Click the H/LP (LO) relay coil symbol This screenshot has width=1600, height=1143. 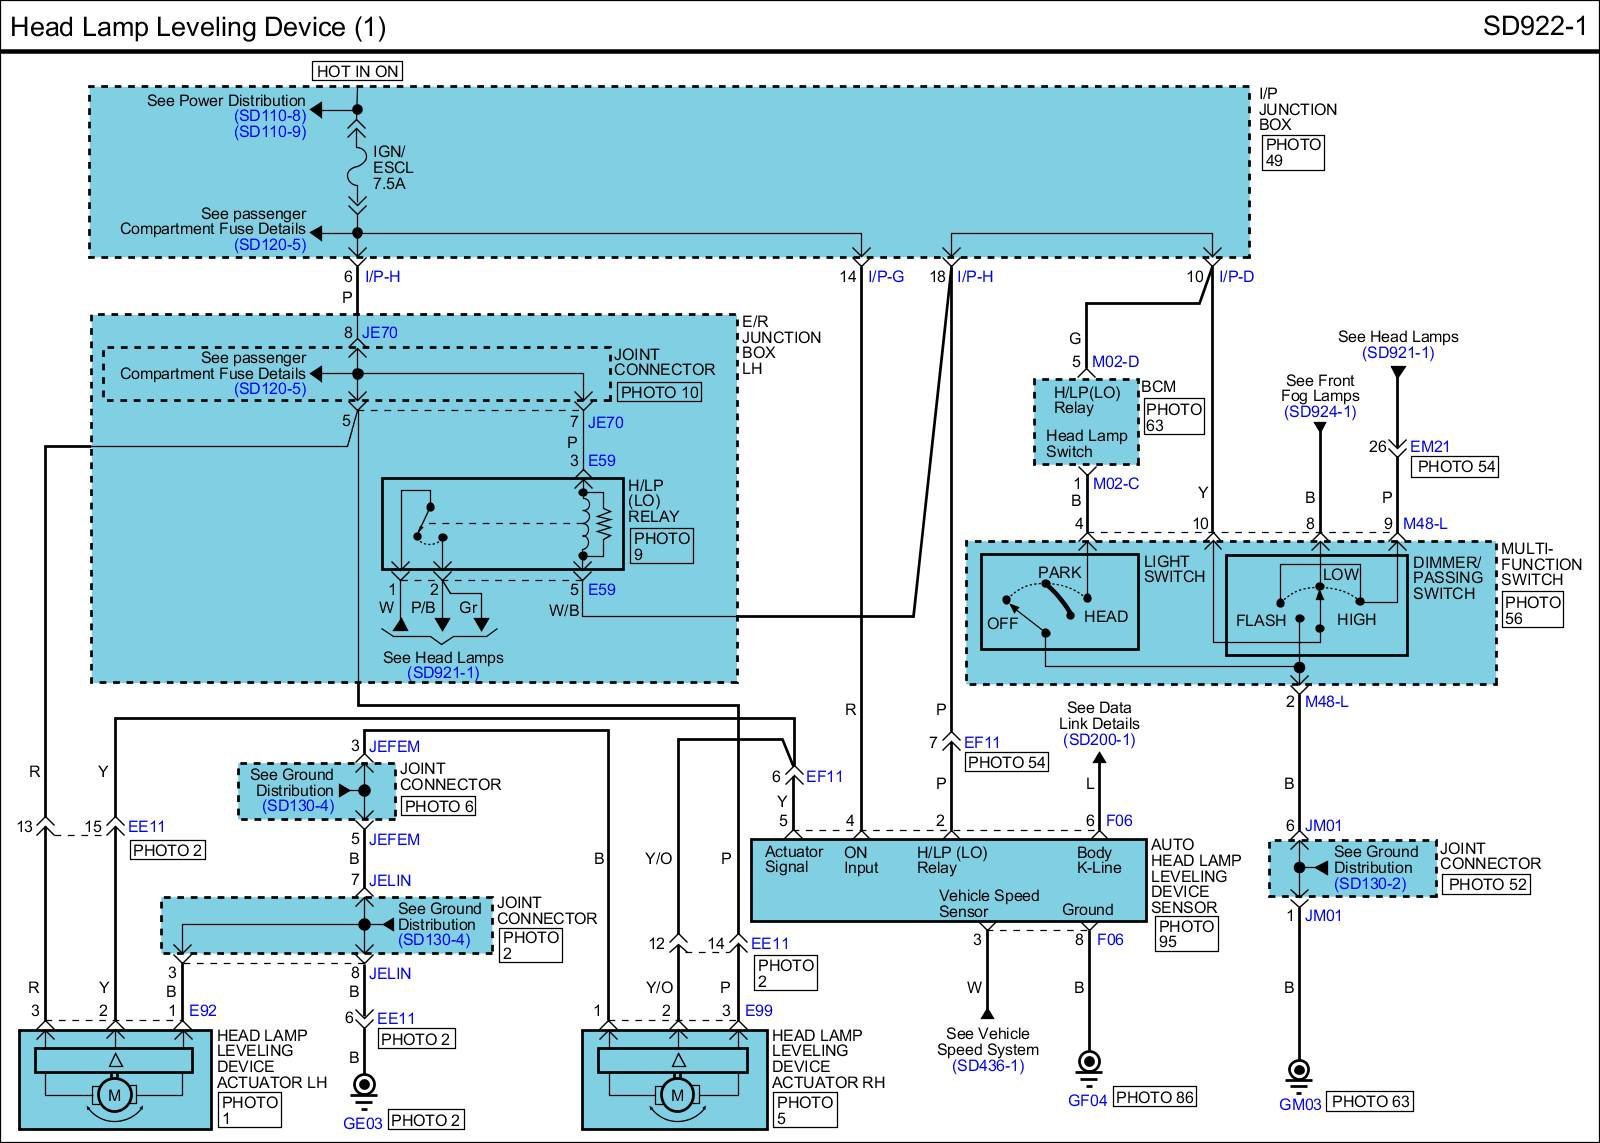click(584, 523)
